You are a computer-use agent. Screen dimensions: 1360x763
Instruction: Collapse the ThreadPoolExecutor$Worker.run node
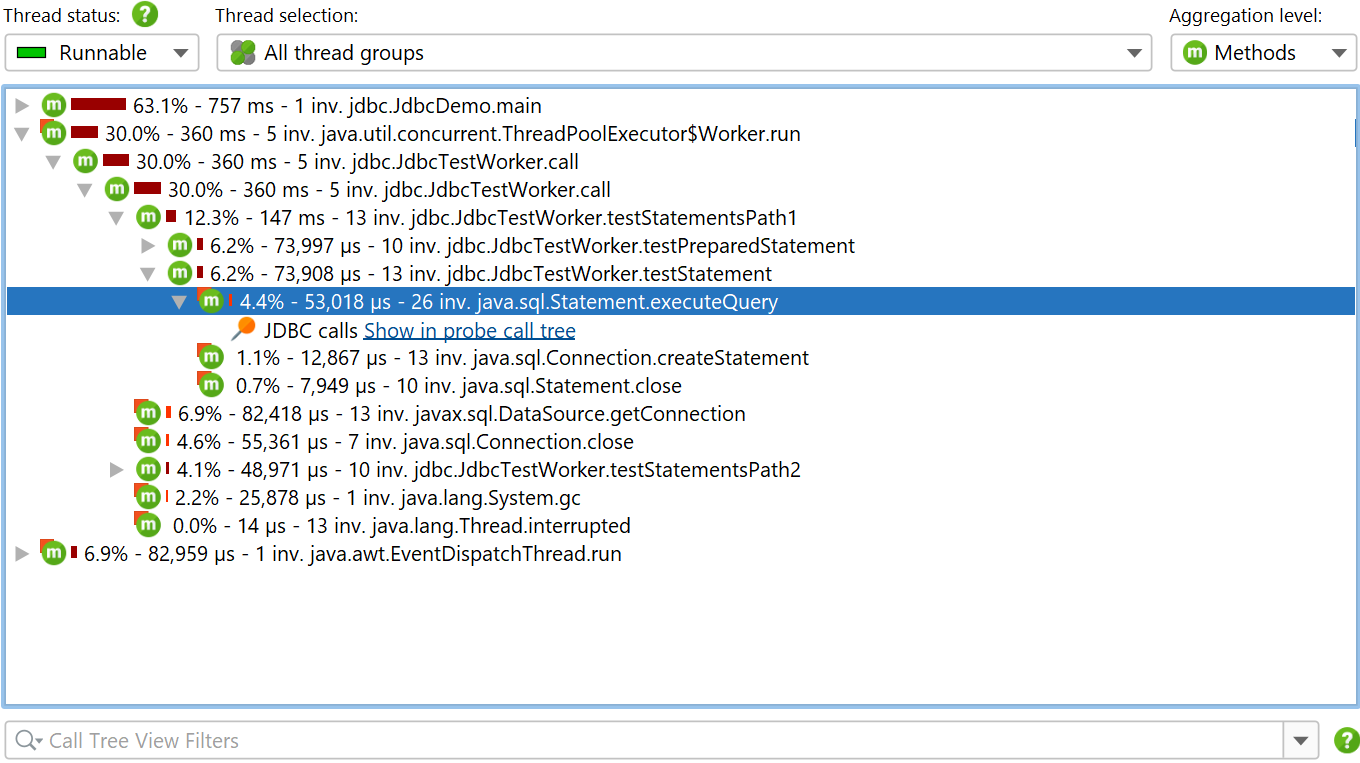pyautogui.click(x=22, y=134)
